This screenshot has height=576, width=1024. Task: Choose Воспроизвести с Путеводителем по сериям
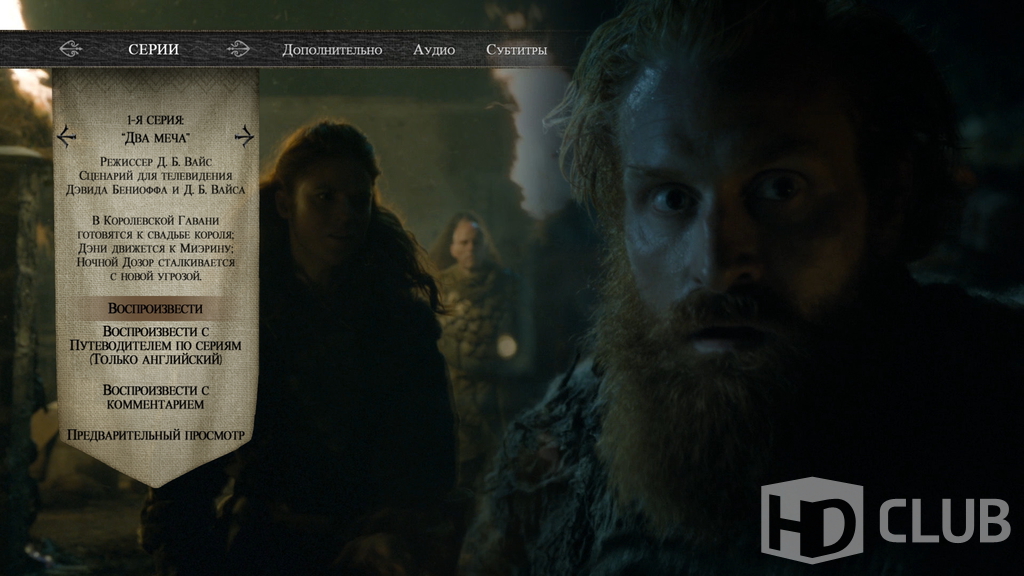click(155, 345)
